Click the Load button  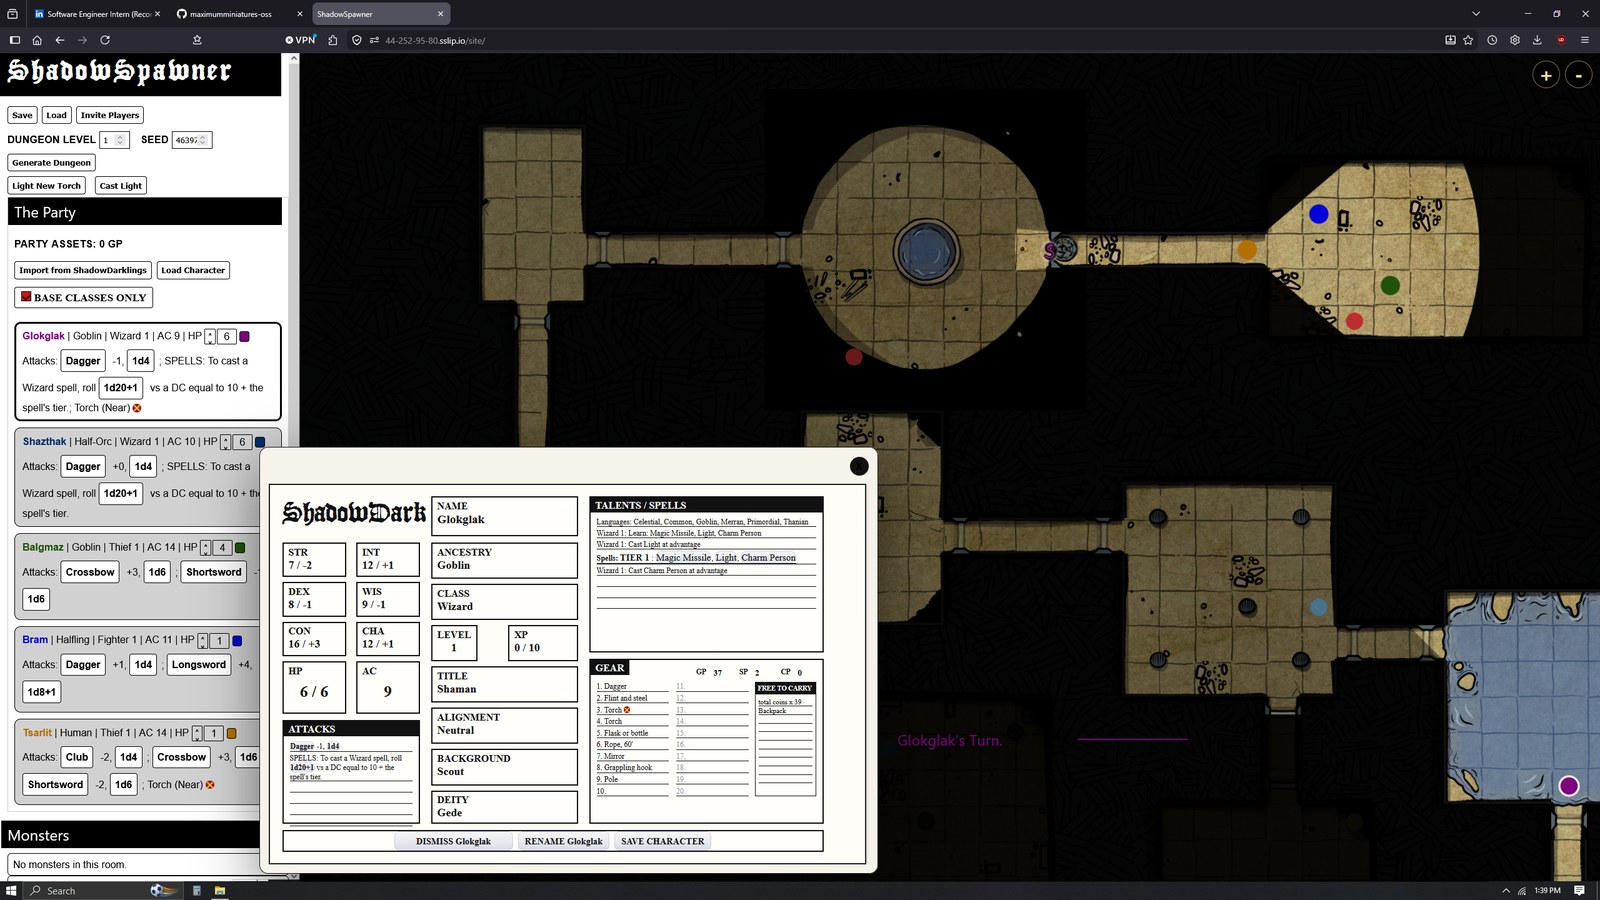point(56,115)
